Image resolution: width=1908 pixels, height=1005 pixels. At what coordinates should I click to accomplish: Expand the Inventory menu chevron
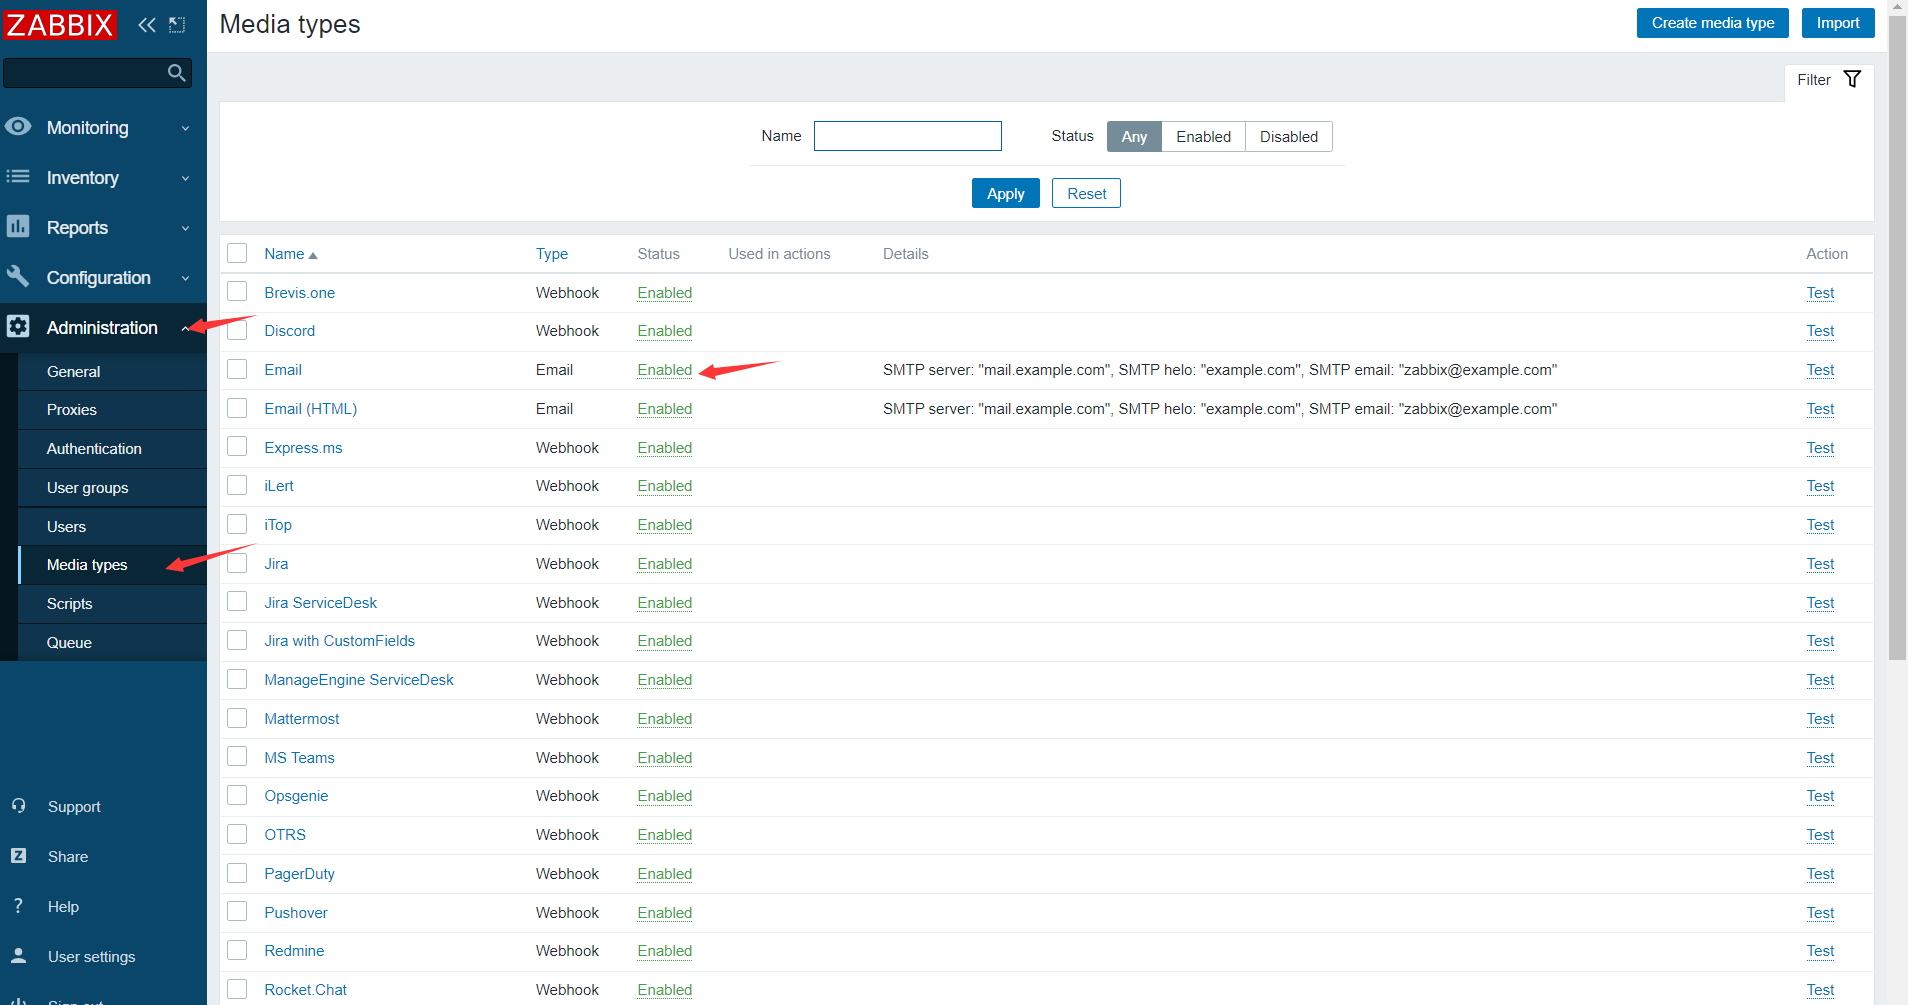(x=185, y=178)
